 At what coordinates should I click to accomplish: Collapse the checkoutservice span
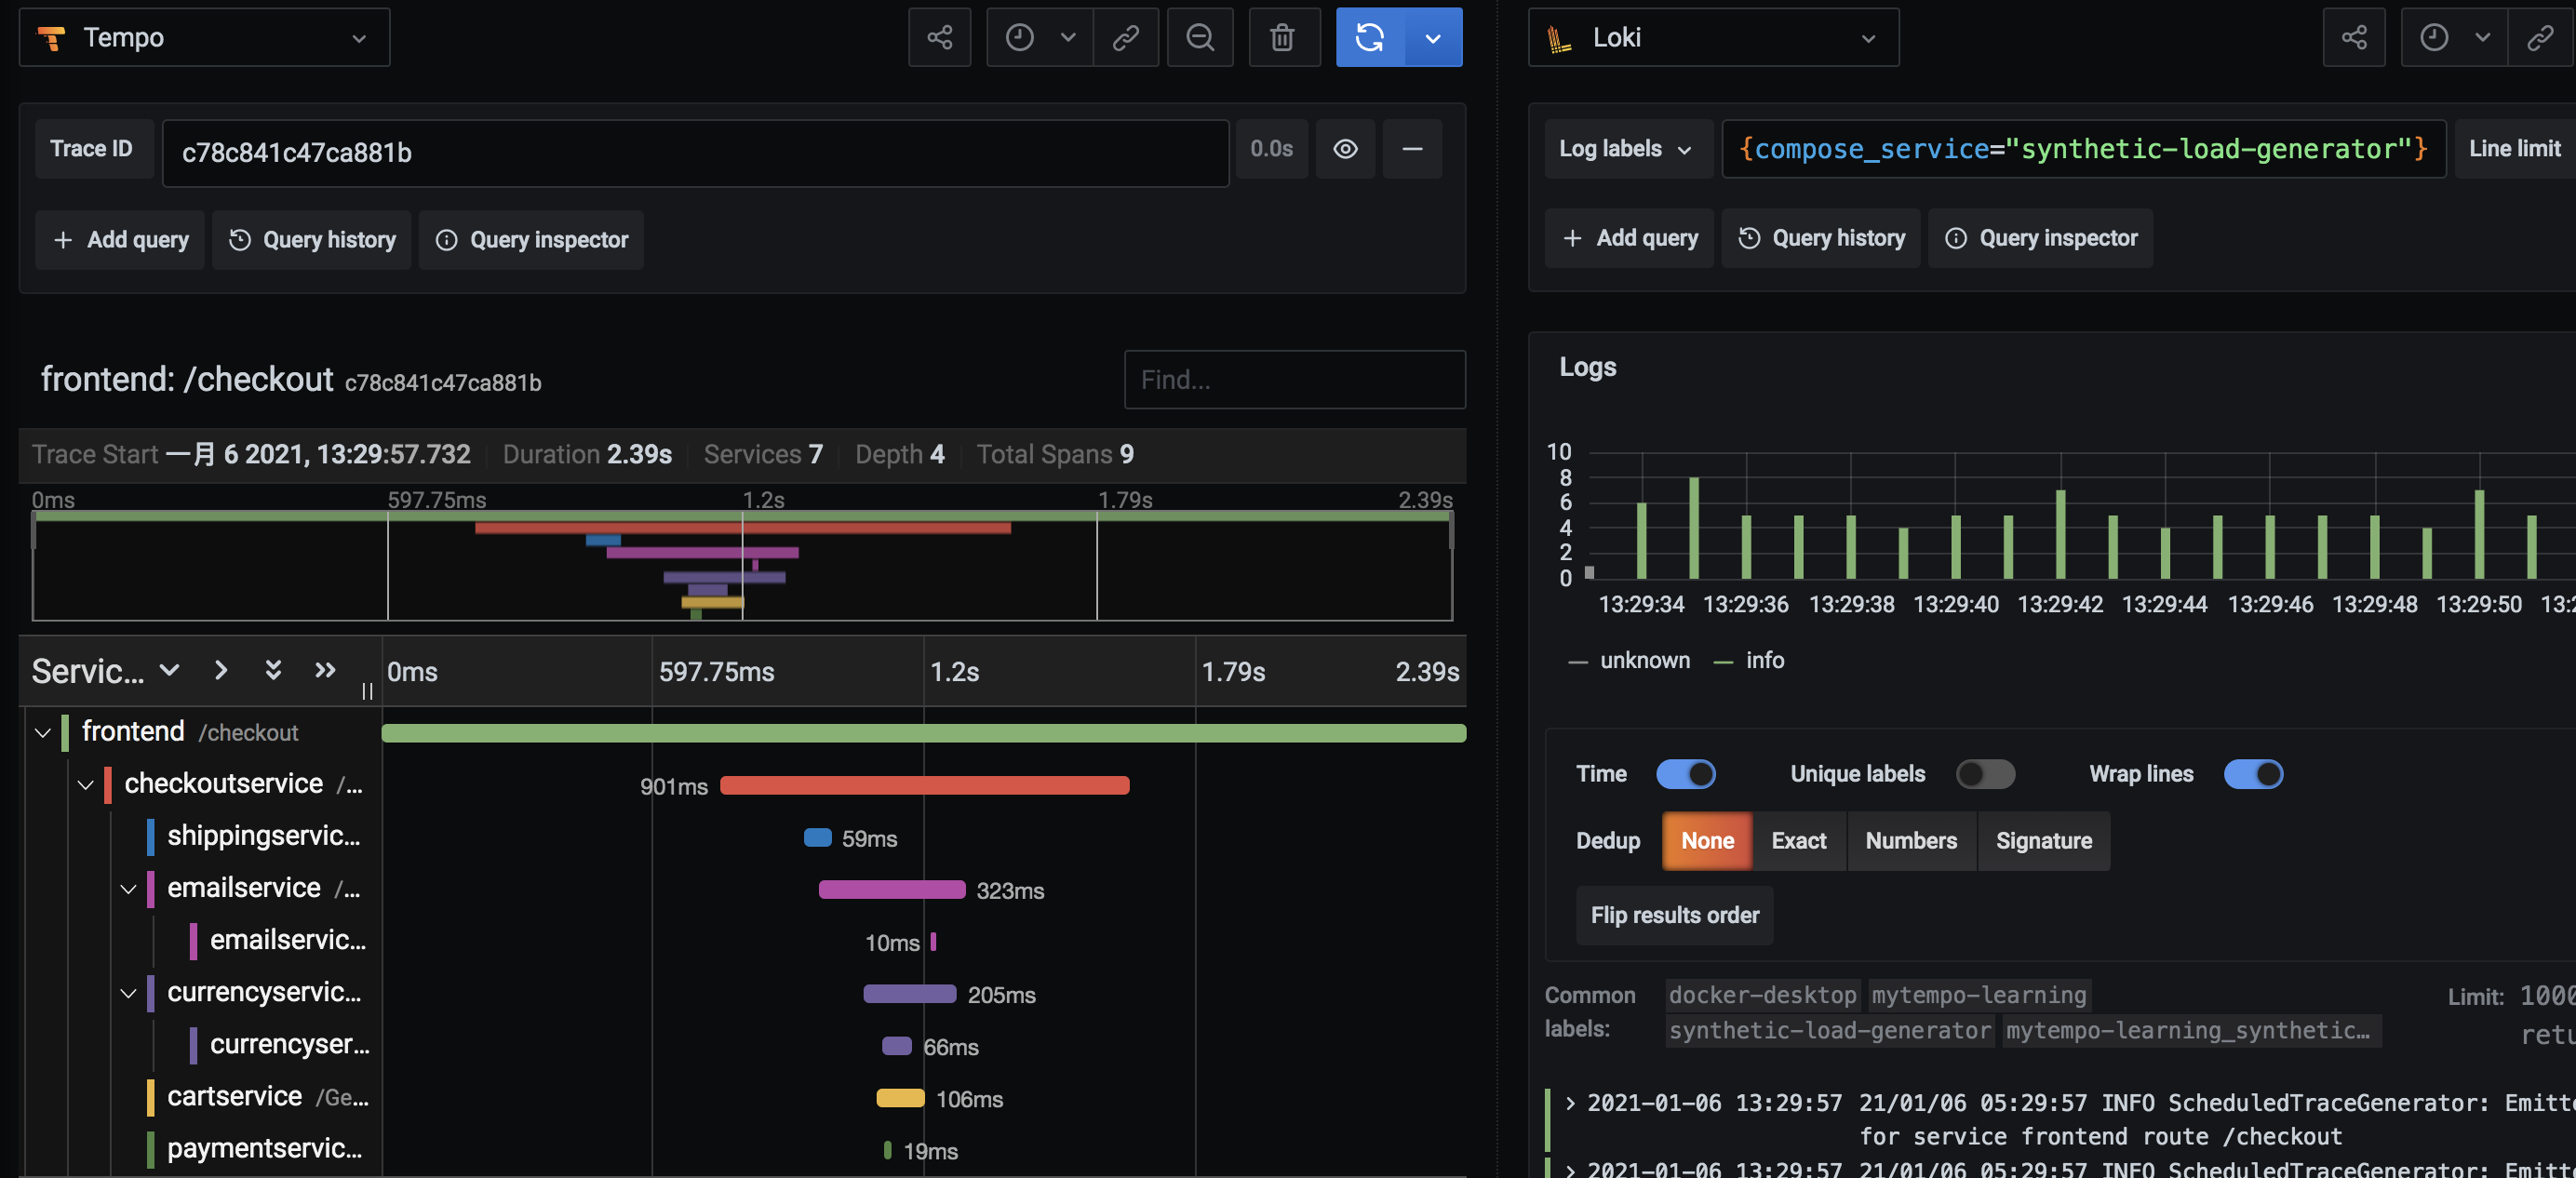[85, 785]
